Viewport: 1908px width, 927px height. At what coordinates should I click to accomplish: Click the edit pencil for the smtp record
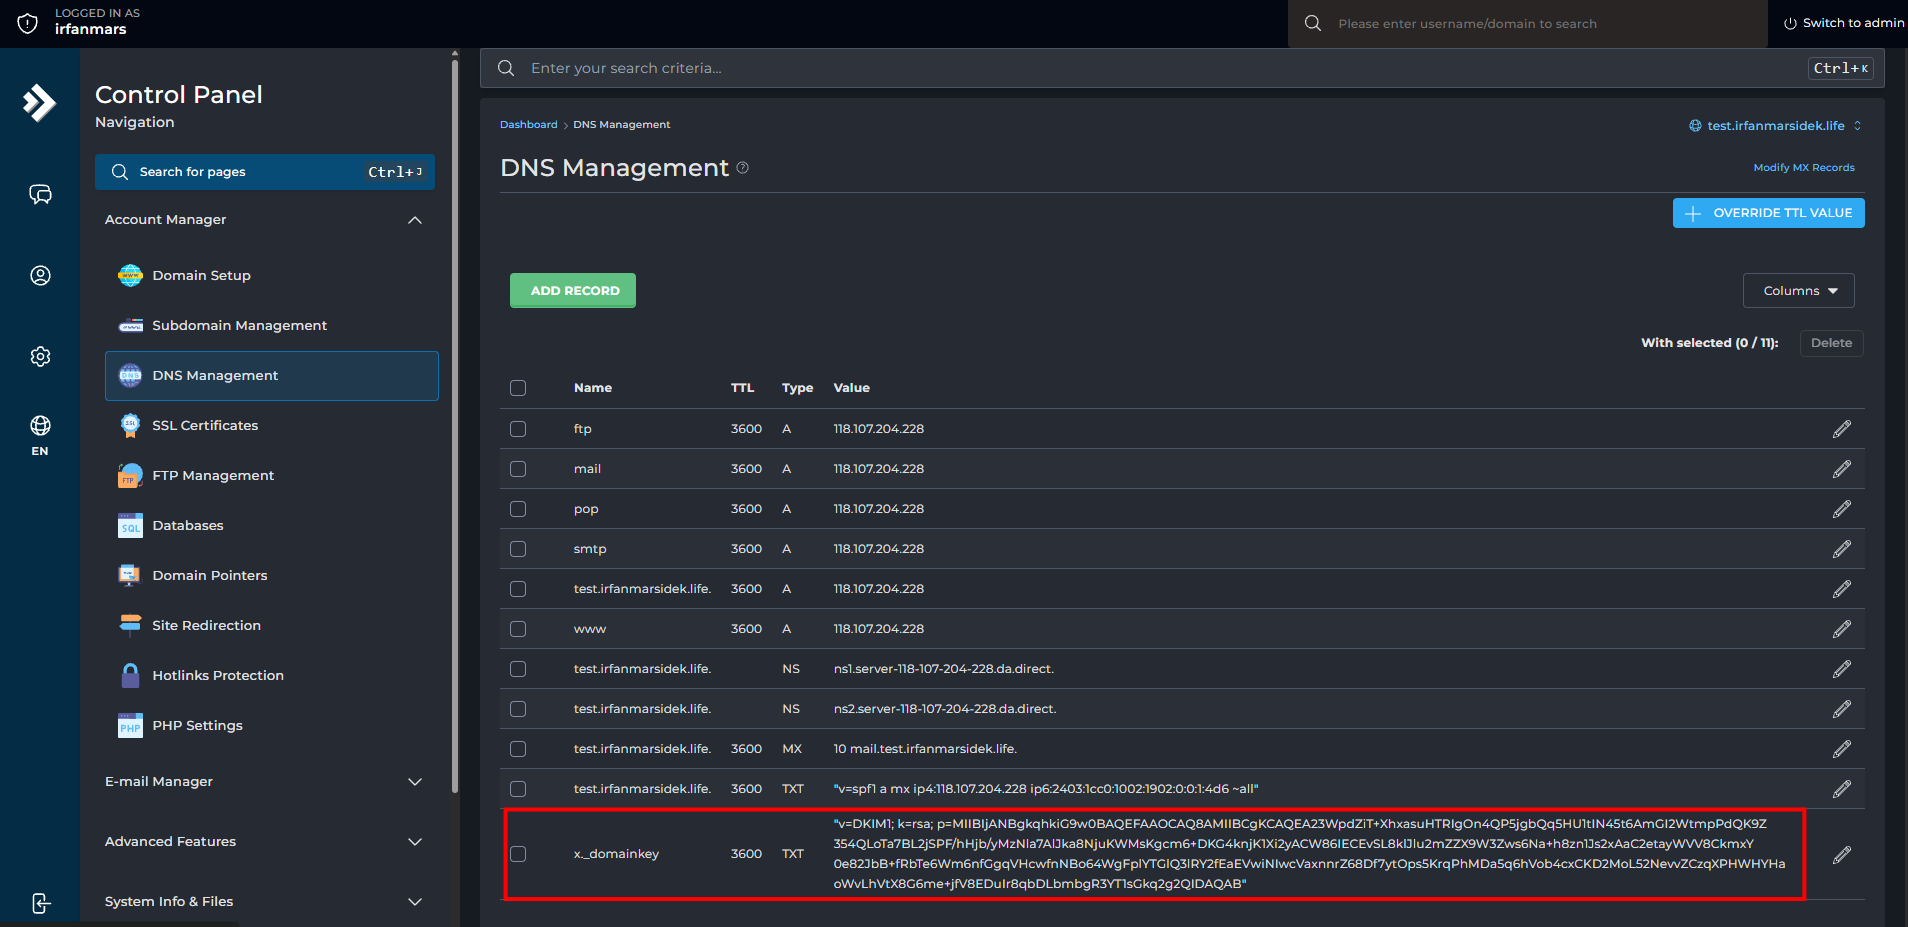1842,549
